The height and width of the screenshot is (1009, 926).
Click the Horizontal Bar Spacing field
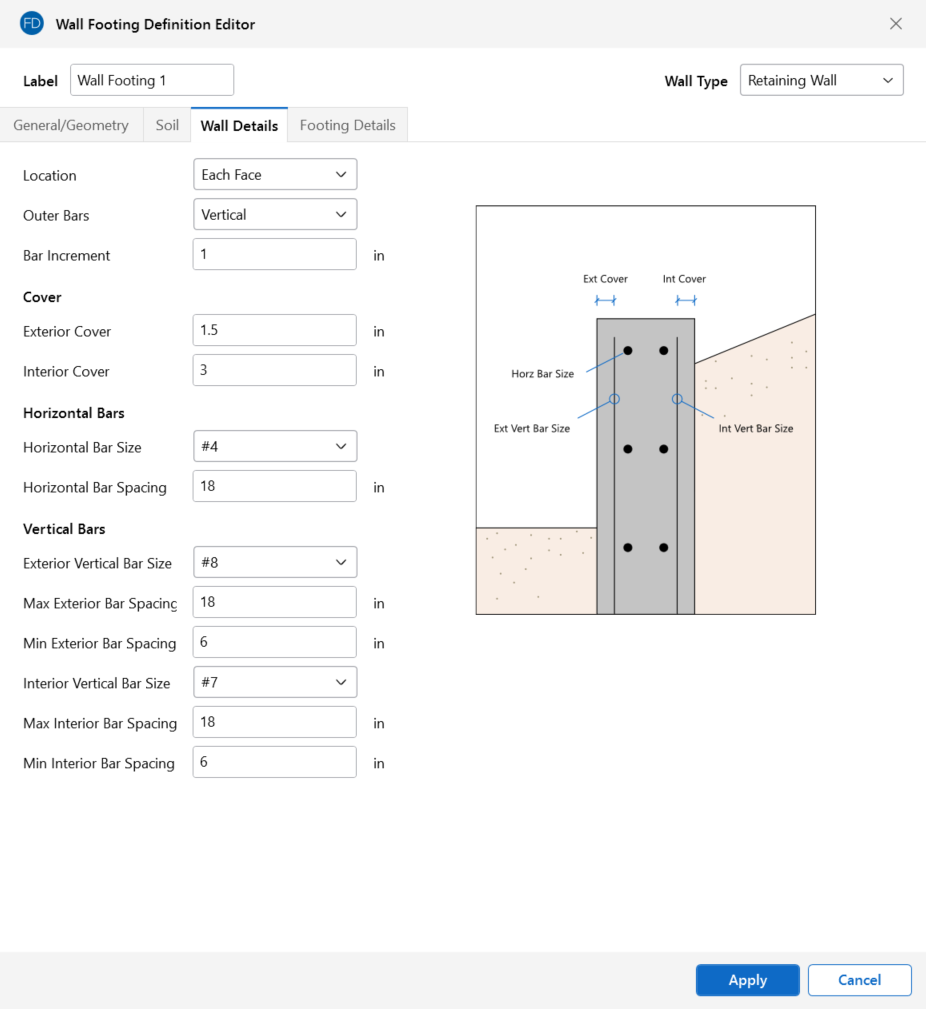275,487
